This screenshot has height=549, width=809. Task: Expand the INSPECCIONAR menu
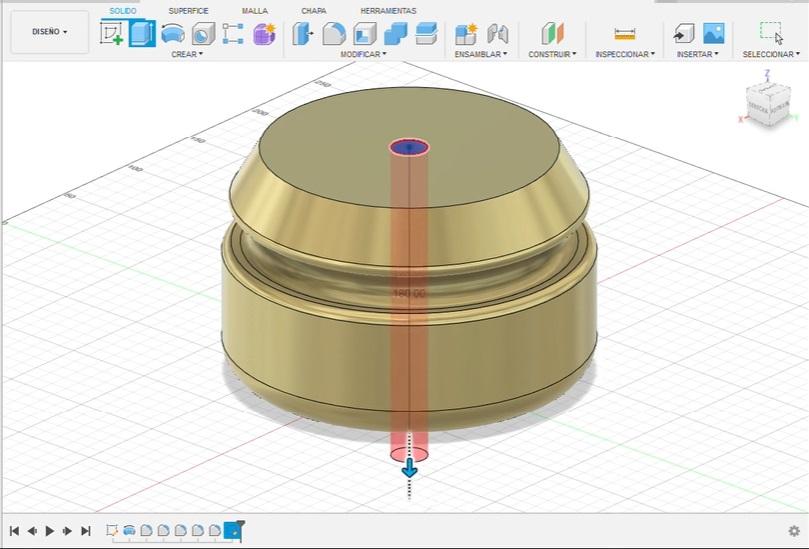[x=625, y=54]
